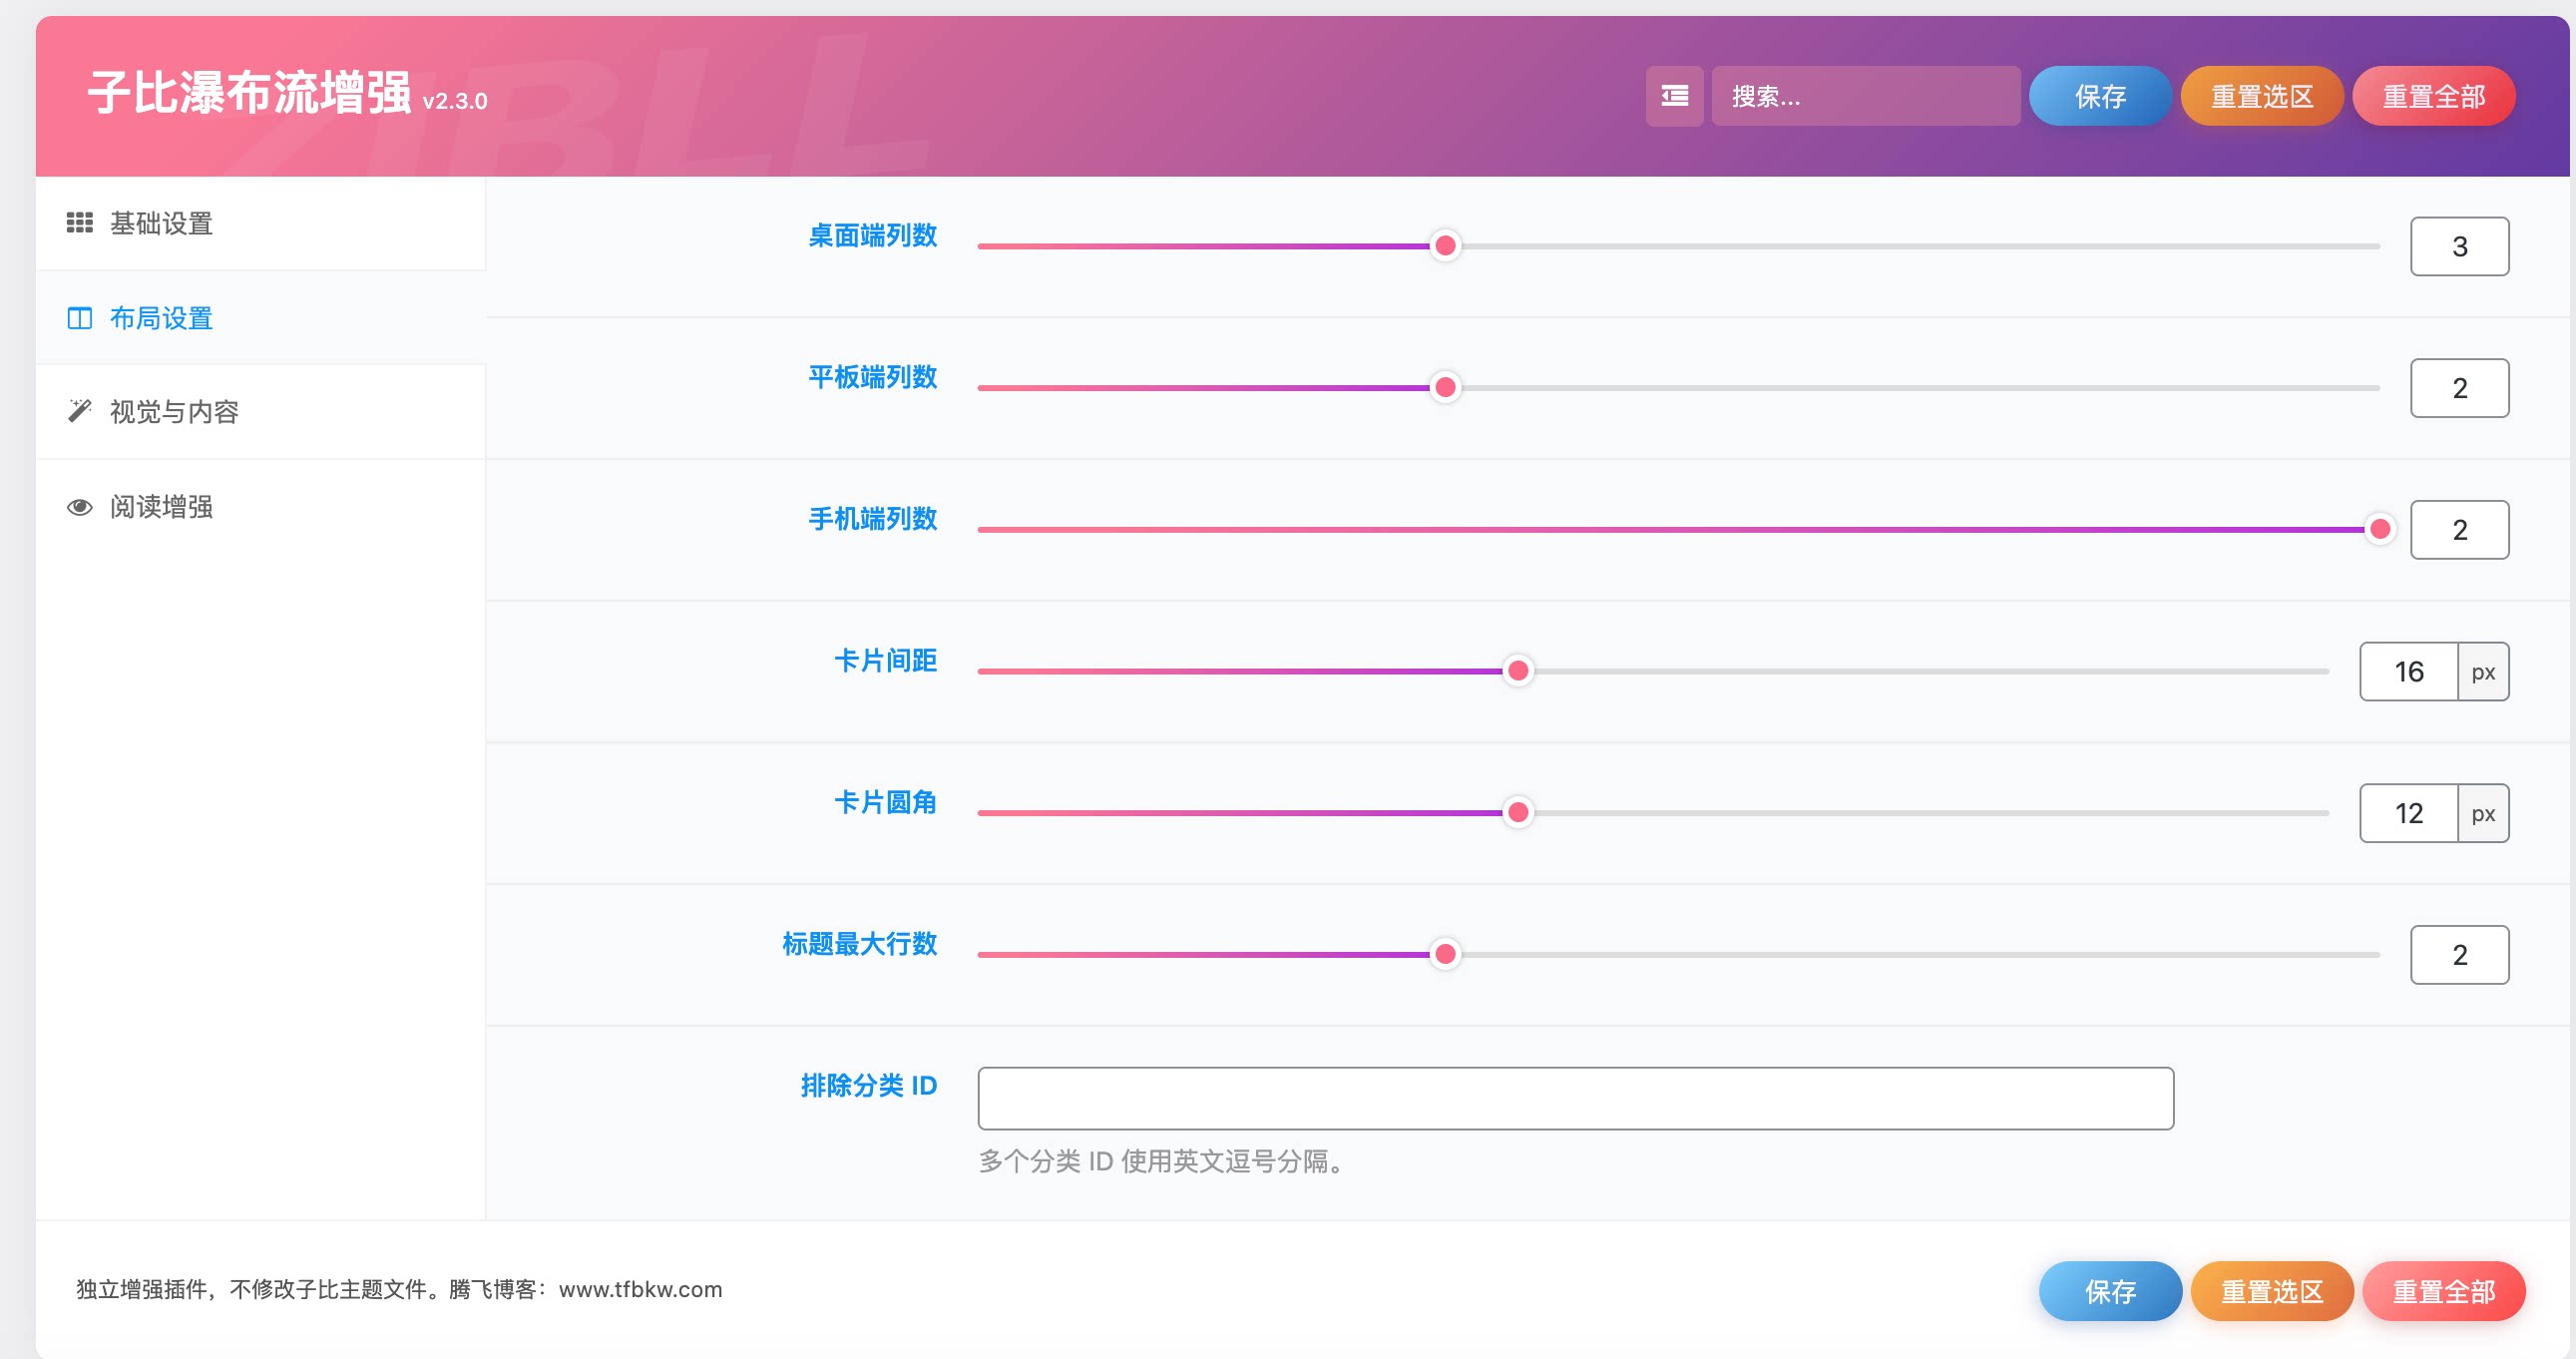Click the header 重置全部 button
The image size is (2576, 1359).
pyautogui.click(x=2434, y=96)
